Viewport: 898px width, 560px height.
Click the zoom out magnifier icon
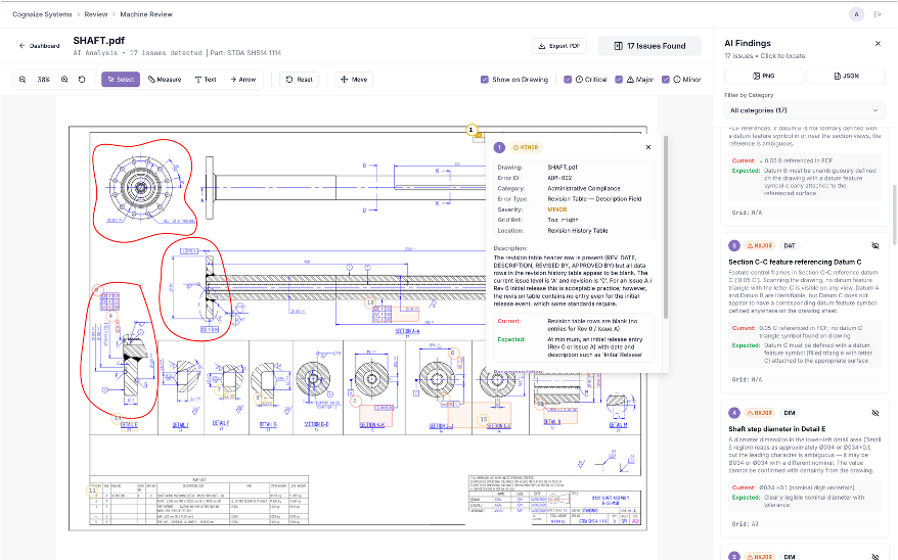click(x=23, y=79)
